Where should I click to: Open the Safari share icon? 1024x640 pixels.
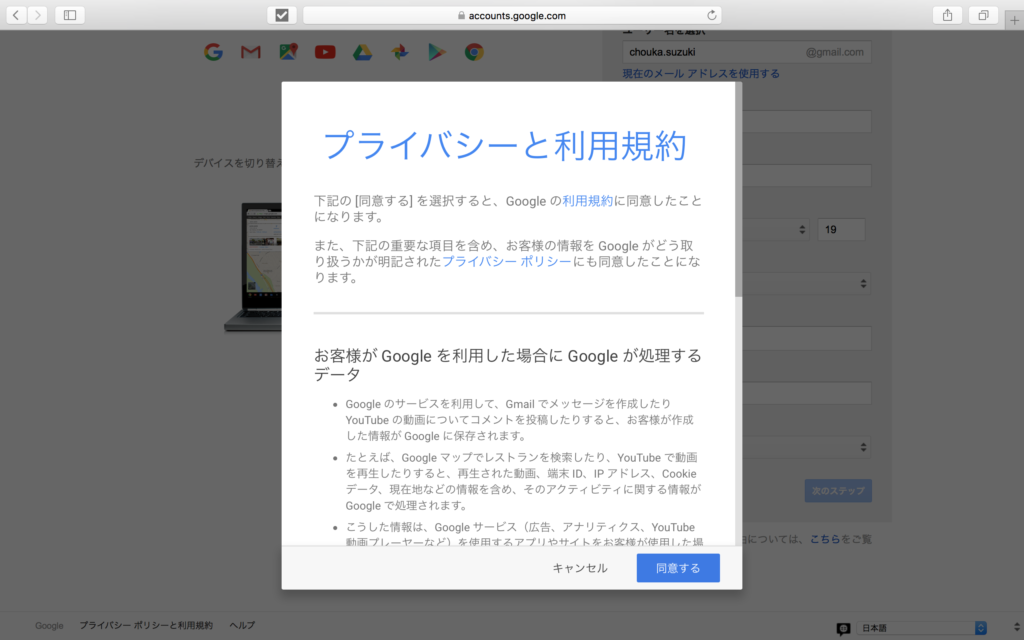point(945,15)
